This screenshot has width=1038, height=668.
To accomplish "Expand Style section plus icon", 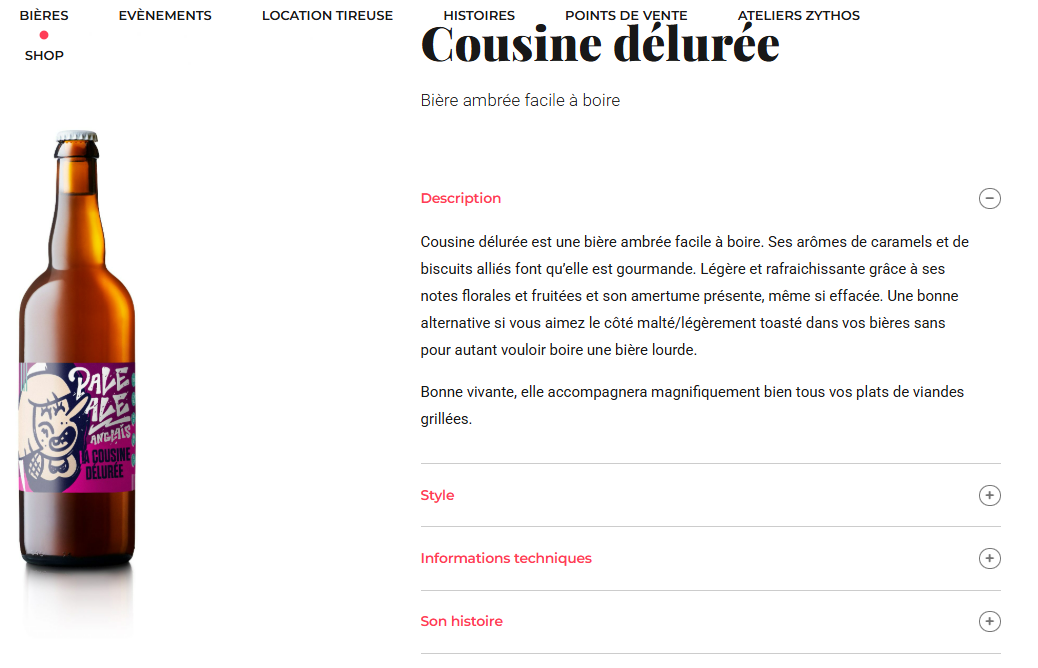I will 989,495.
